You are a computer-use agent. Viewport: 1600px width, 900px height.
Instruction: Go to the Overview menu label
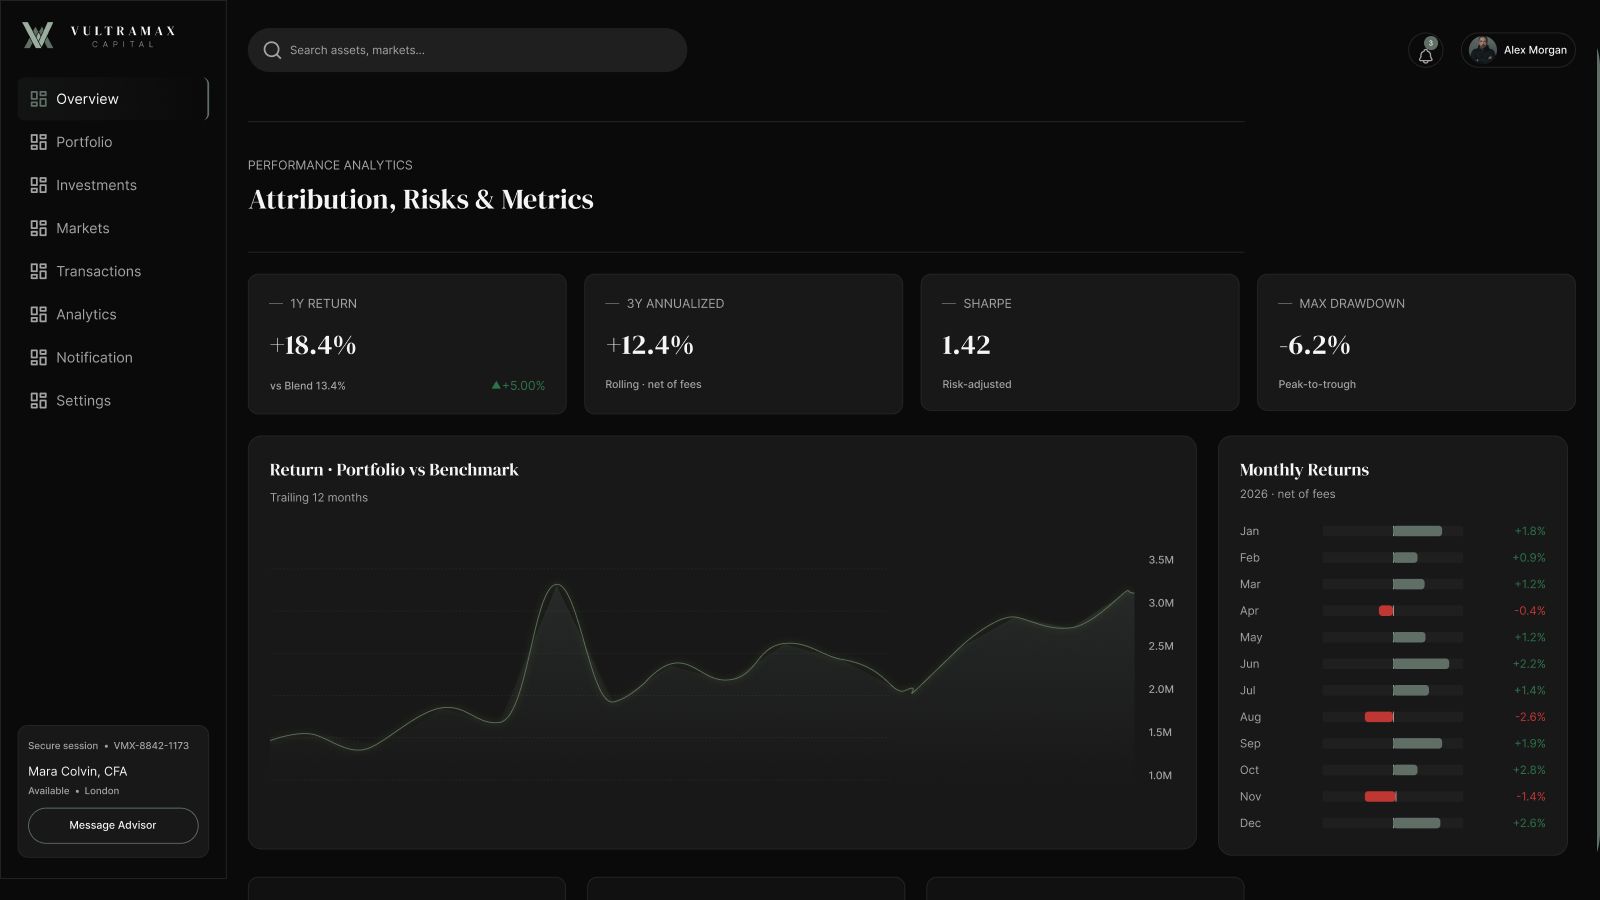tap(87, 99)
